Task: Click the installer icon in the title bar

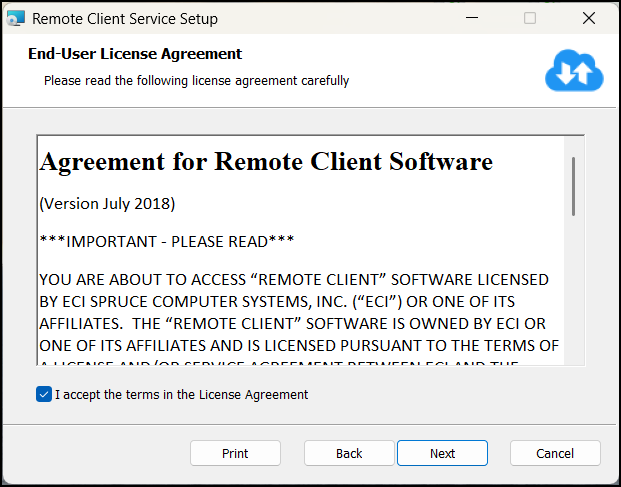Action: (x=16, y=18)
